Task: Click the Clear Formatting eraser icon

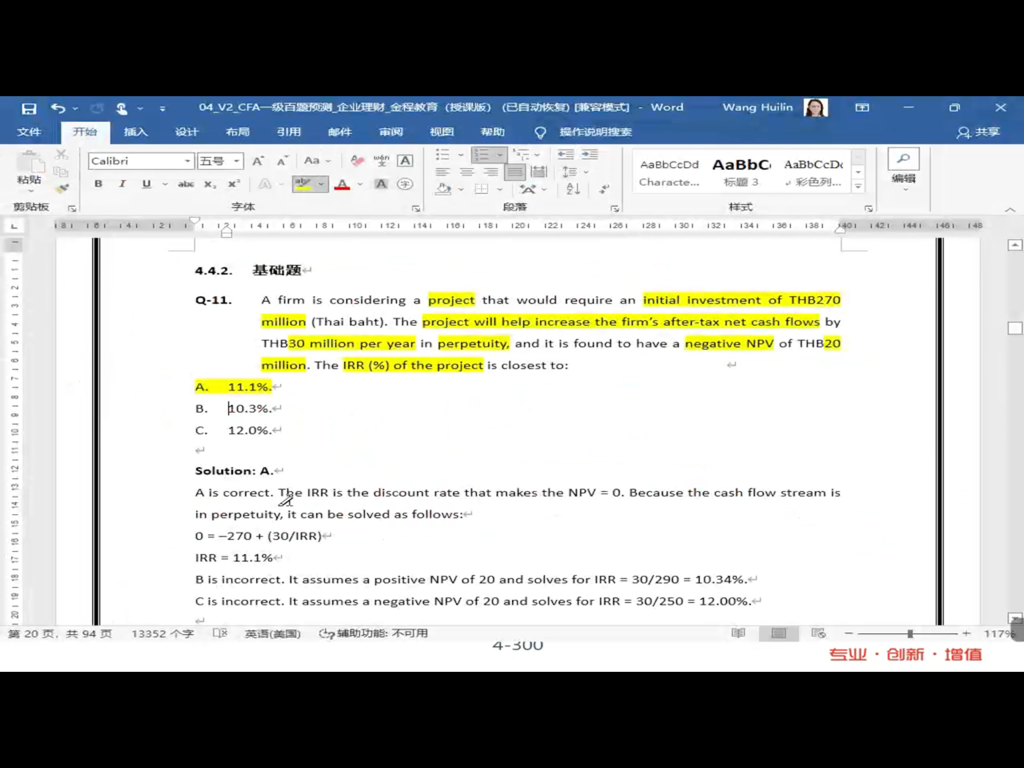Action: pyautogui.click(x=357, y=161)
